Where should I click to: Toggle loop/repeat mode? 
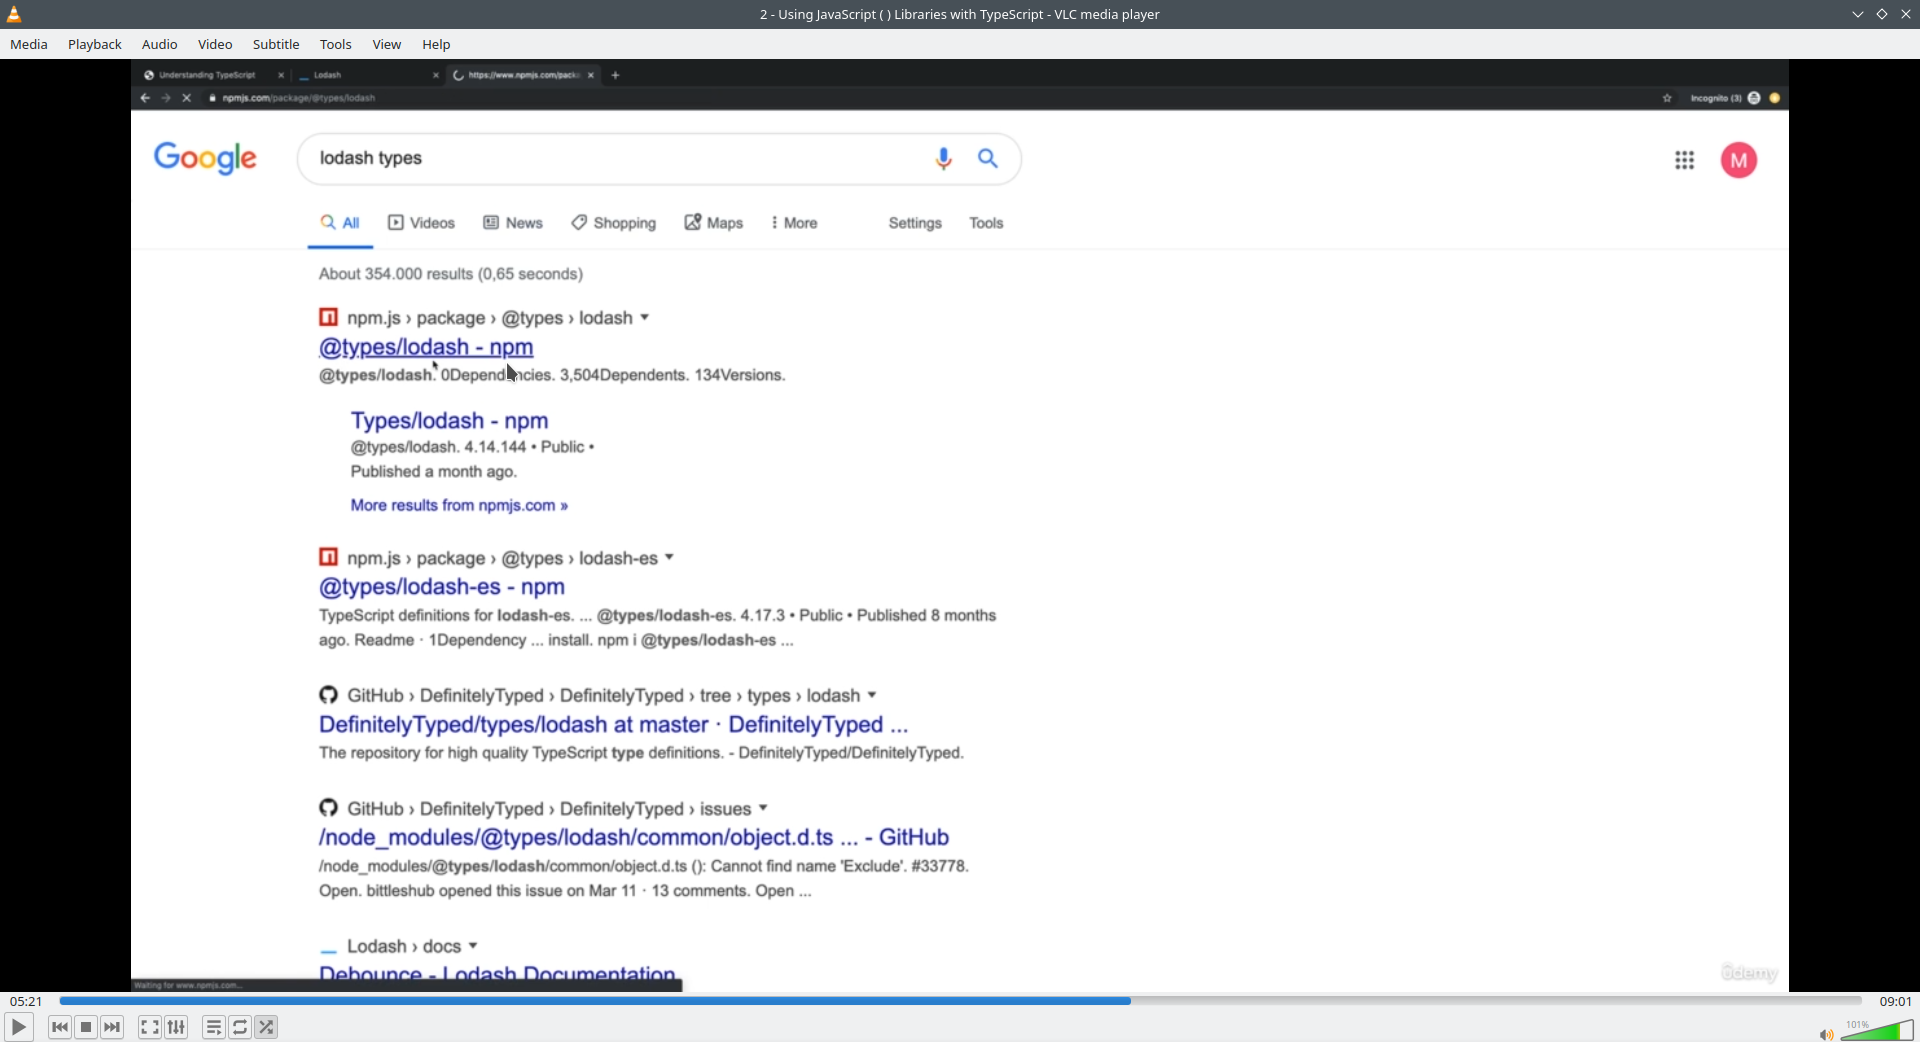pyautogui.click(x=240, y=1027)
